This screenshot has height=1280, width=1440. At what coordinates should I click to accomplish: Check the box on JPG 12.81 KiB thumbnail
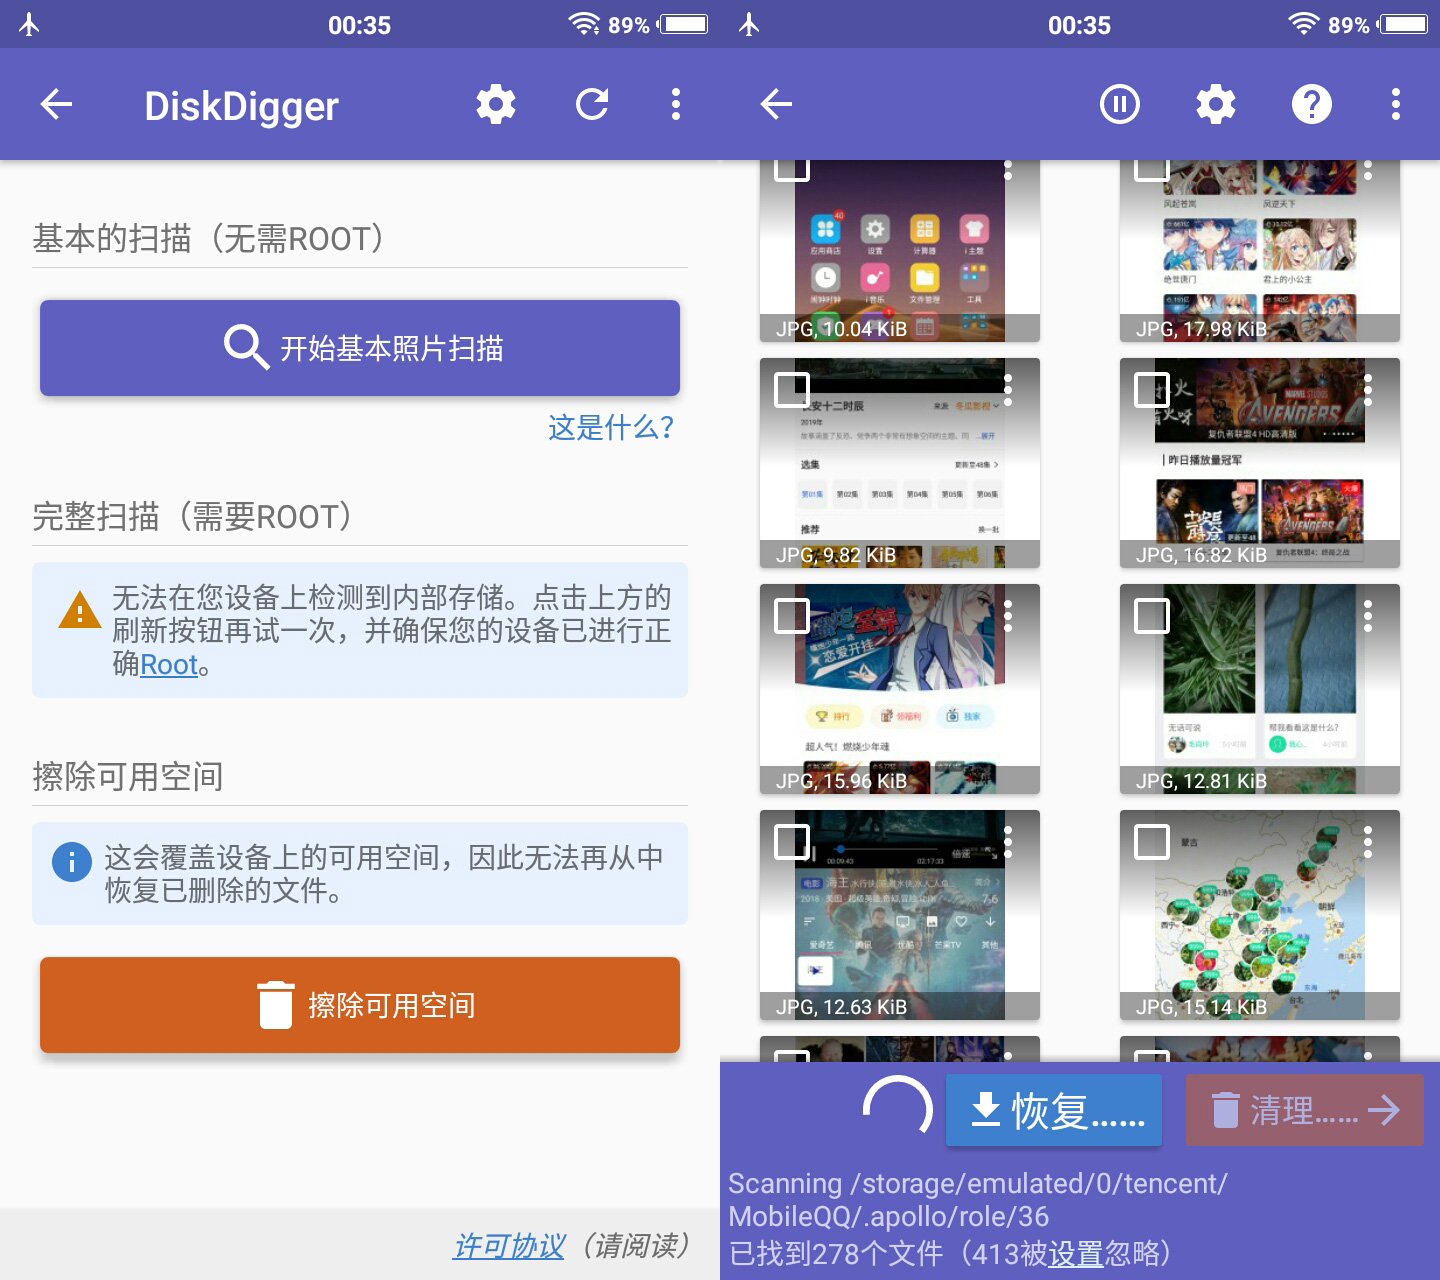1152,616
